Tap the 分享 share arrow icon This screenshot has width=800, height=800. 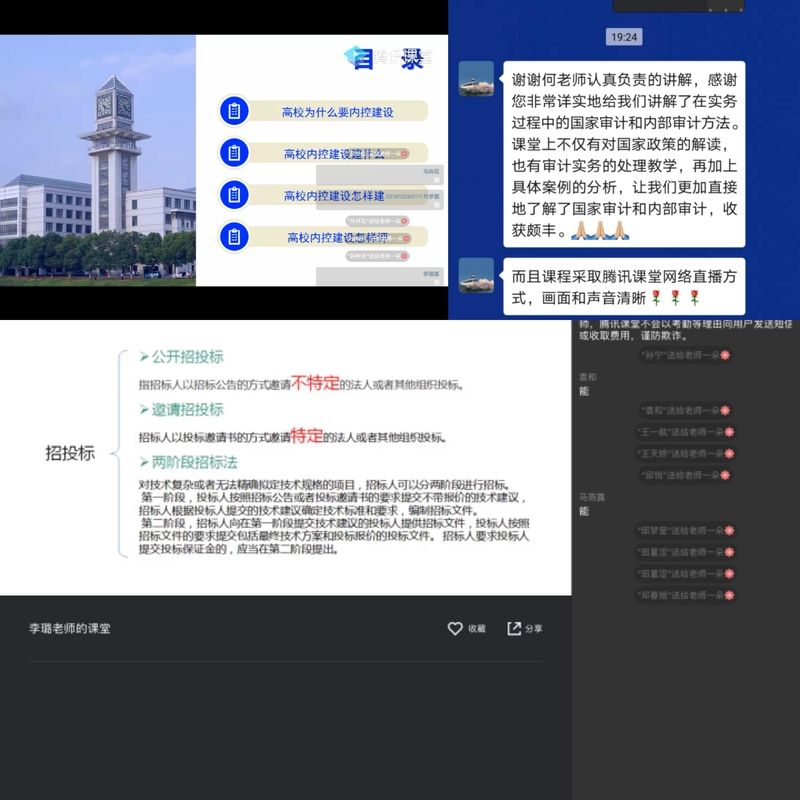(x=514, y=628)
